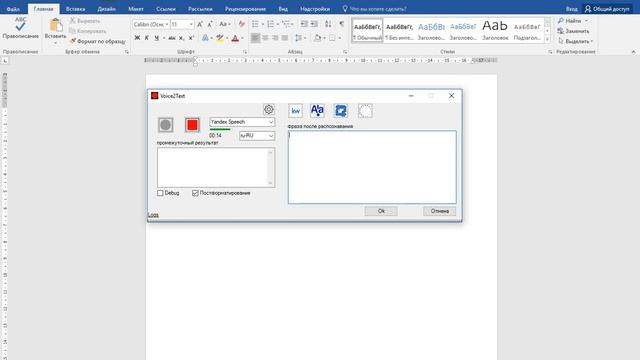Click the lowercase 'low' conversion icon
This screenshot has width=640, height=360.
click(296, 111)
